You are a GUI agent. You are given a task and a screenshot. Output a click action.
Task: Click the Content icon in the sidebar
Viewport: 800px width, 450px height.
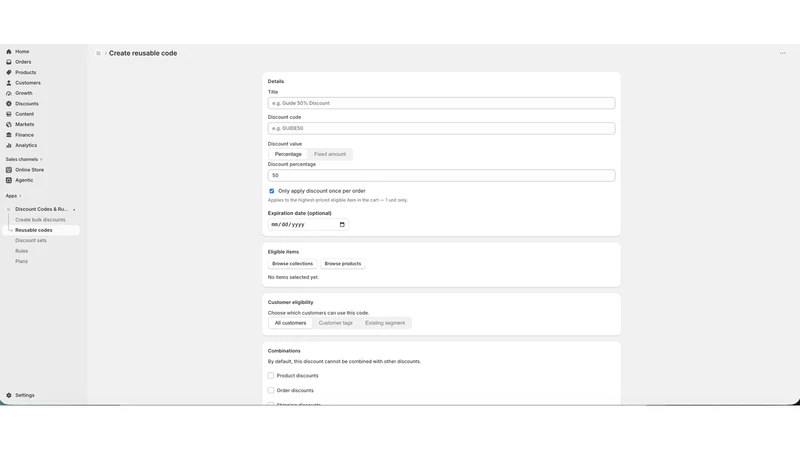(x=9, y=114)
